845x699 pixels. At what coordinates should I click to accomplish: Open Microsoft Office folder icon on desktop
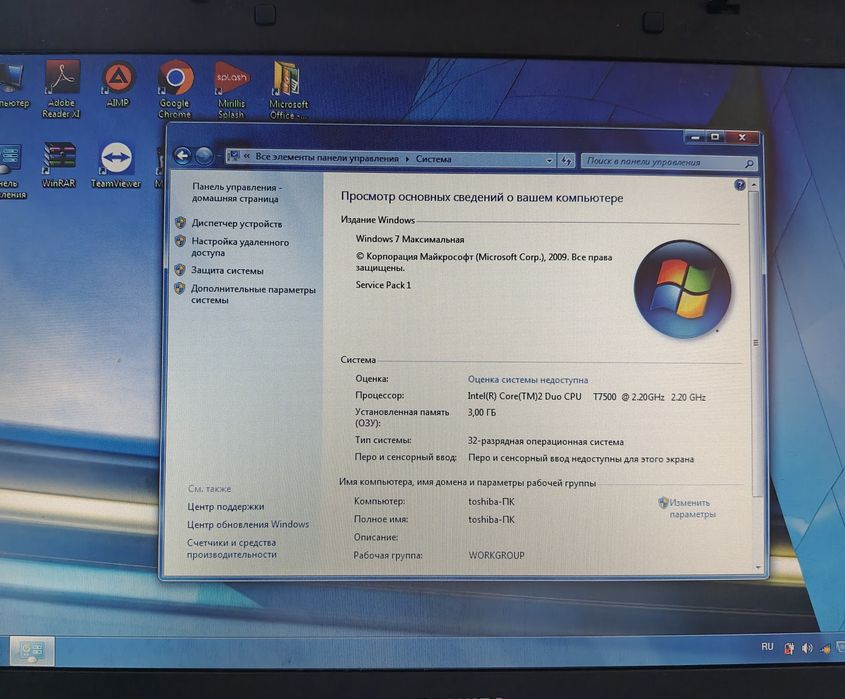[288, 91]
